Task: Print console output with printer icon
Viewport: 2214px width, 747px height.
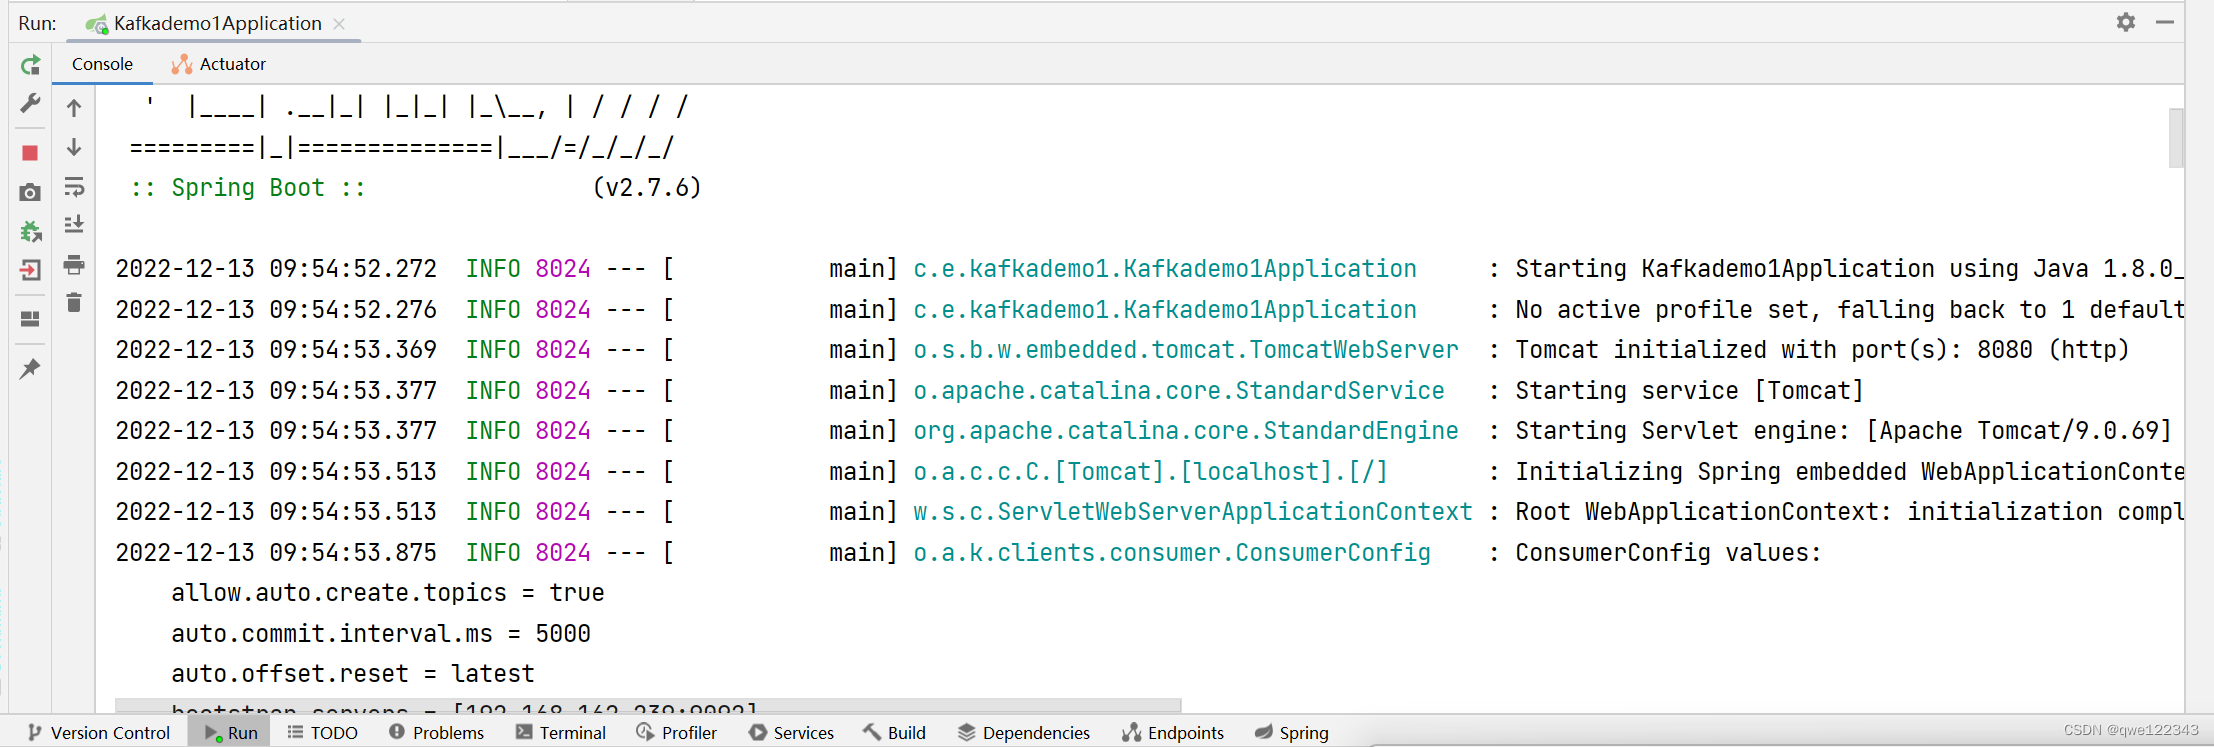Action: pos(74,264)
